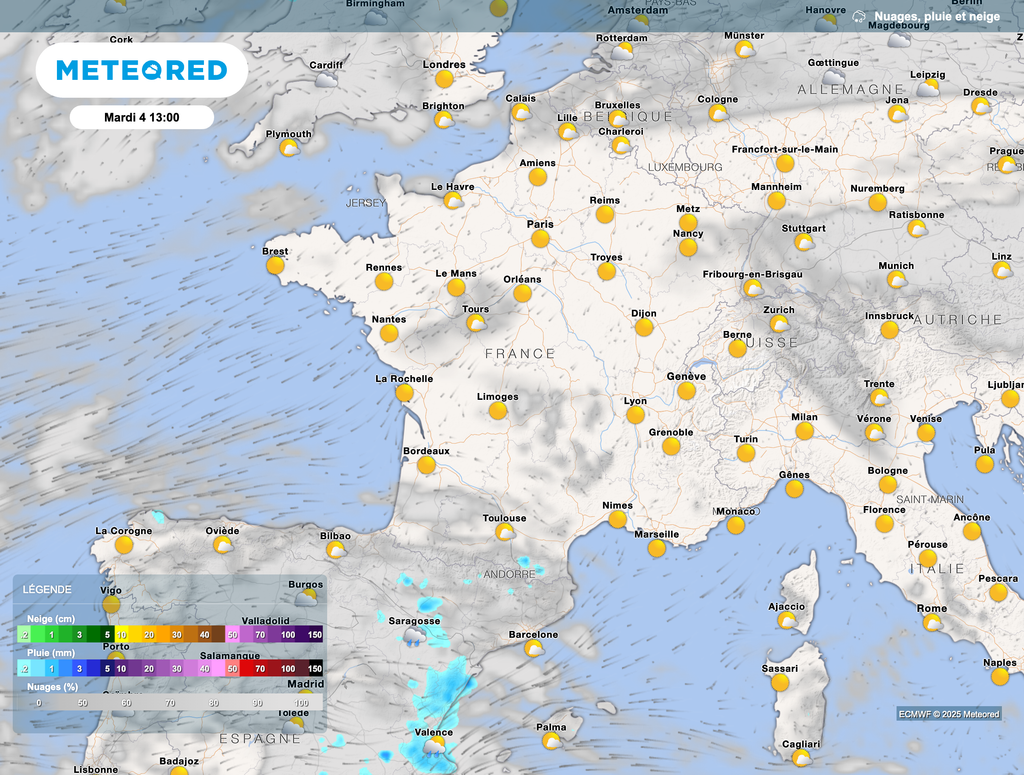Click the rainy weather icon at Valence
1024x775 pixels.
coord(434,747)
